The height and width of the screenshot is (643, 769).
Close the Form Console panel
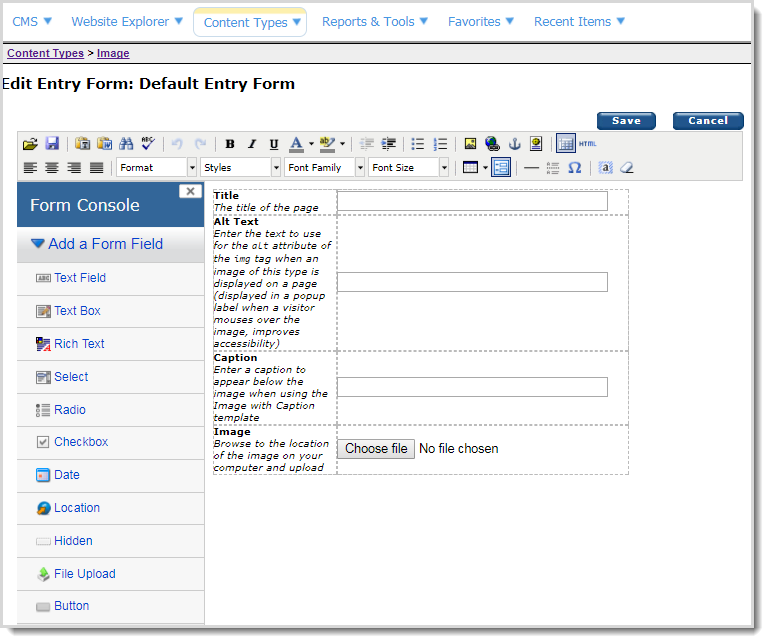(191, 192)
